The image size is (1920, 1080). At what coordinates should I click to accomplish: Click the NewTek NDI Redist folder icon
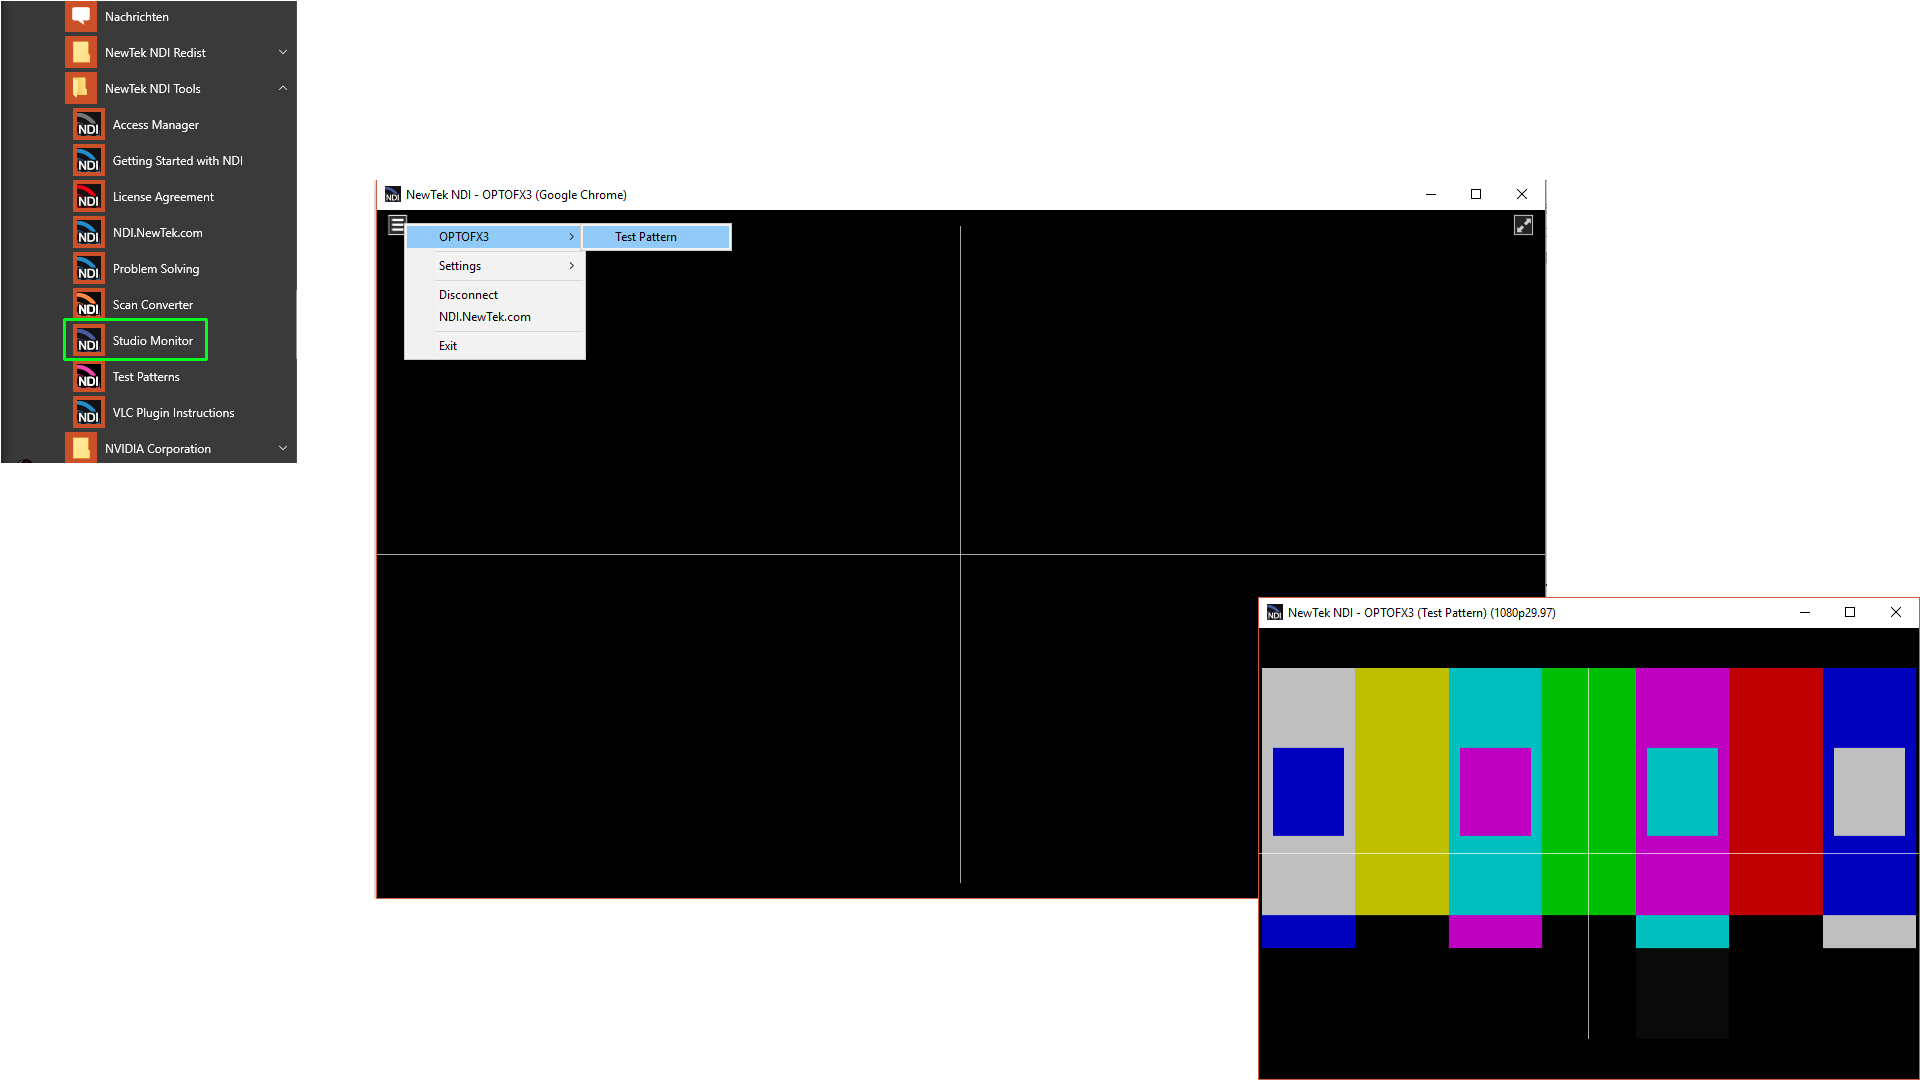(81, 52)
